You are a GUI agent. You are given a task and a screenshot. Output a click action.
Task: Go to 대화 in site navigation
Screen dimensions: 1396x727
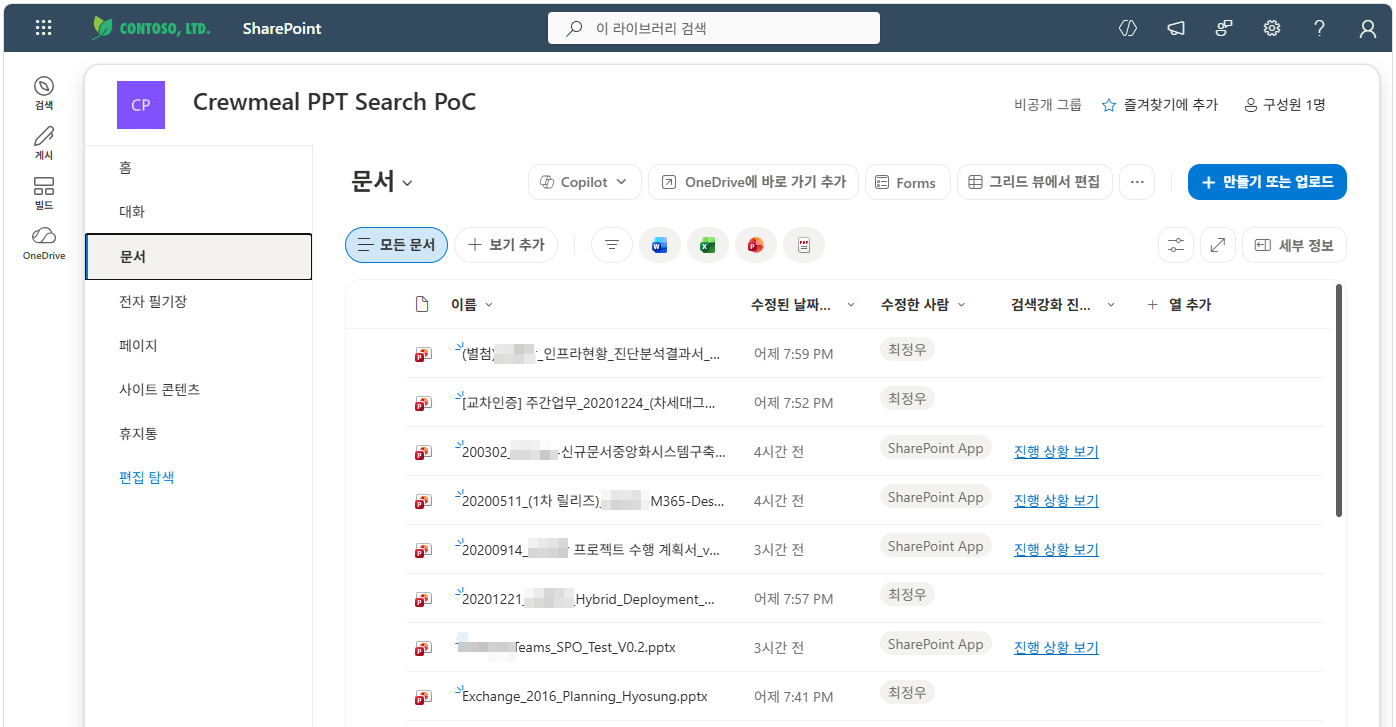click(x=198, y=212)
